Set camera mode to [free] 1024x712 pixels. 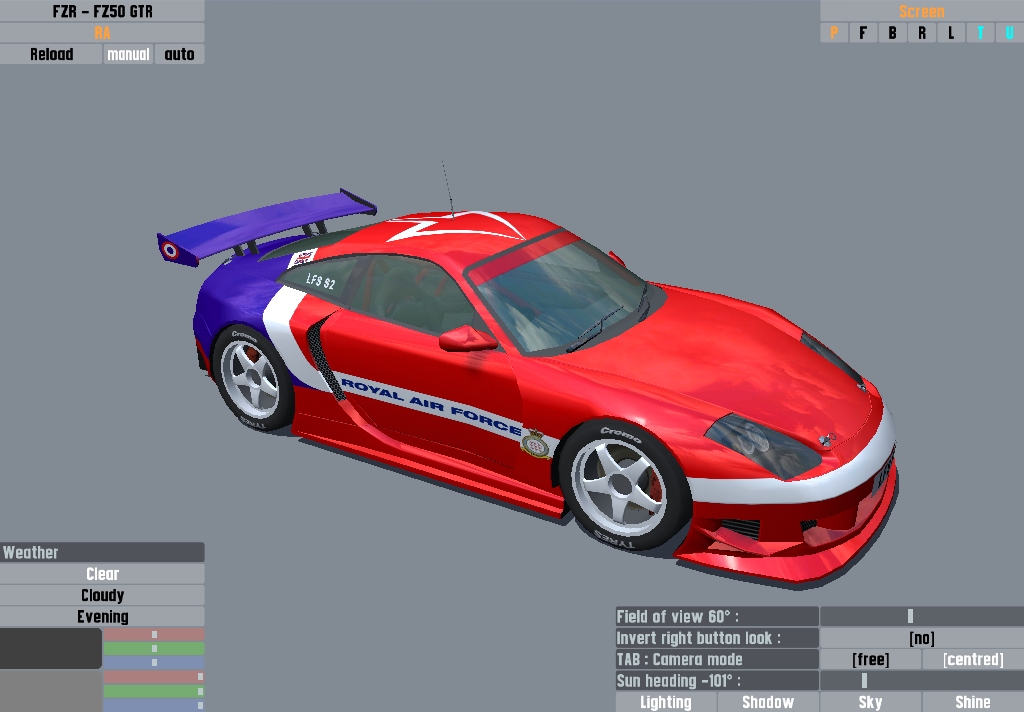[x=871, y=660]
